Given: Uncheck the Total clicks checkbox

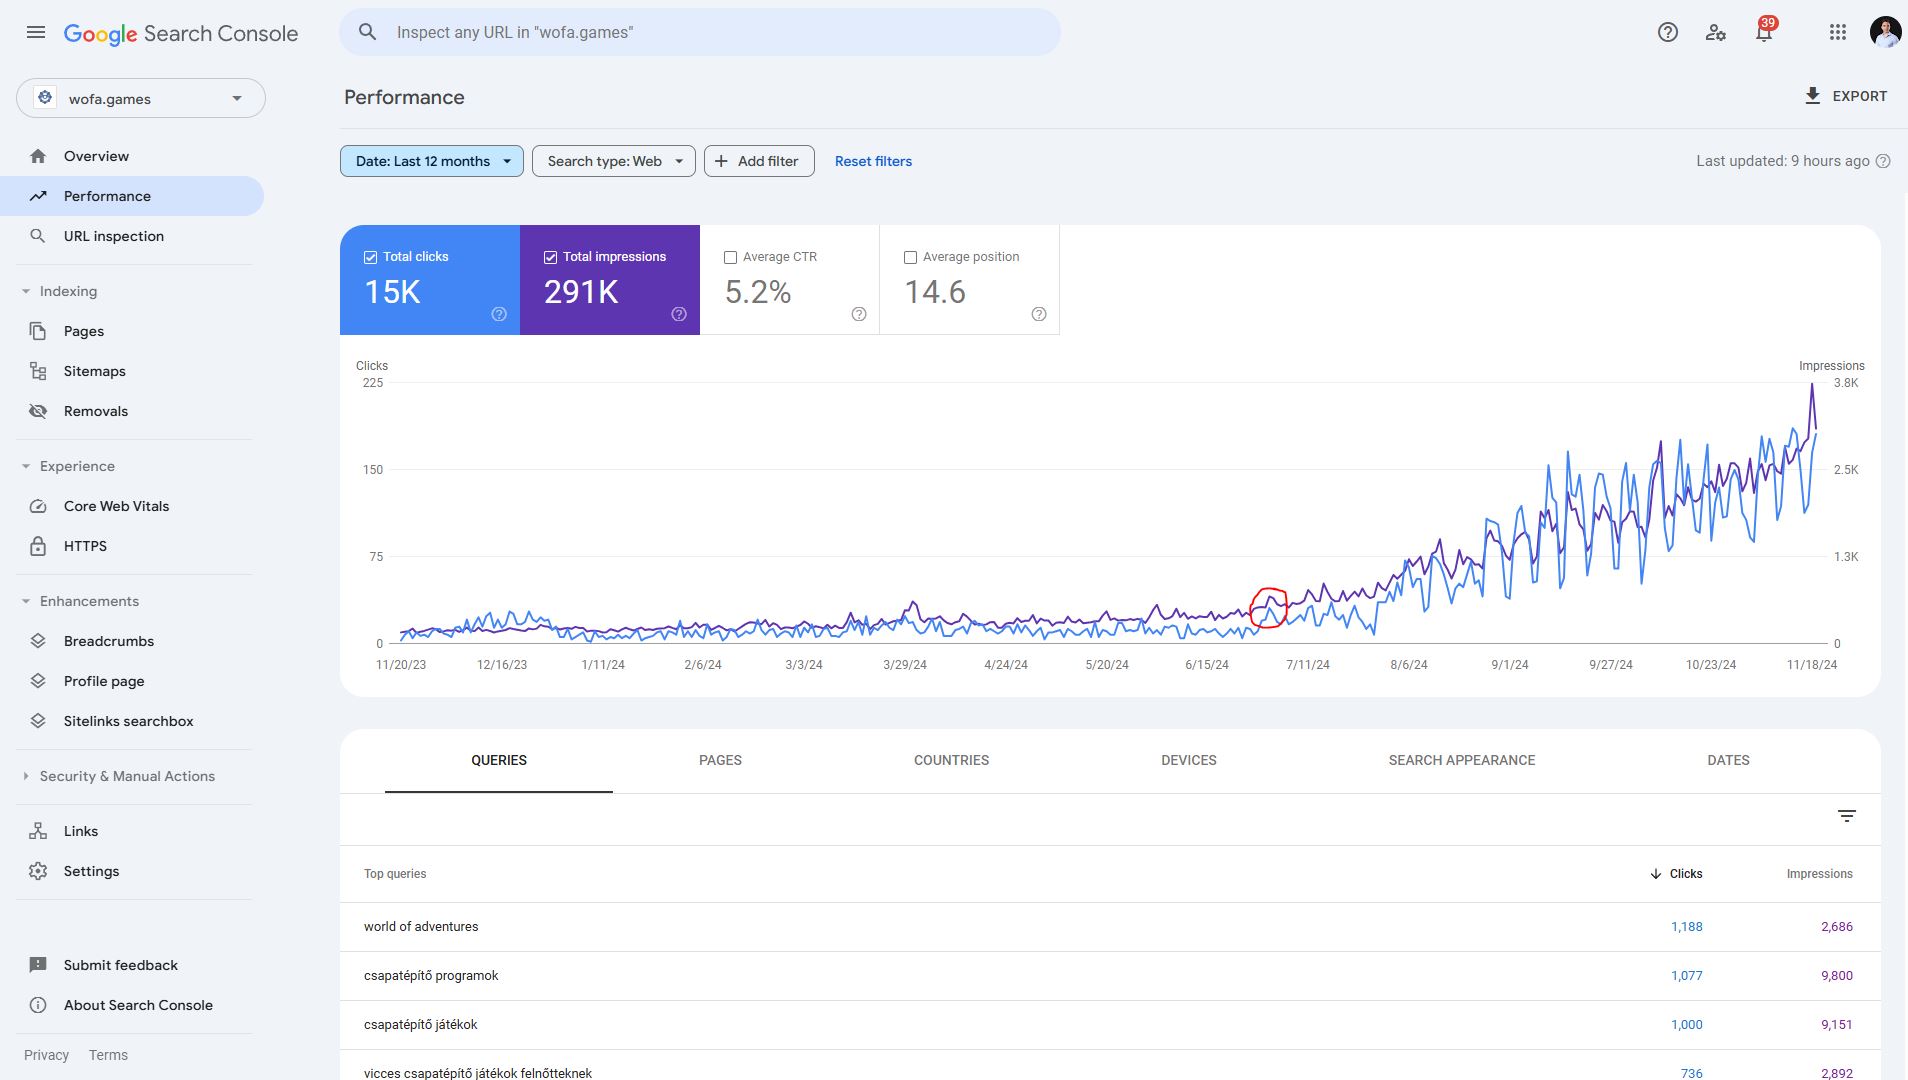Looking at the screenshot, I should (x=370, y=257).
